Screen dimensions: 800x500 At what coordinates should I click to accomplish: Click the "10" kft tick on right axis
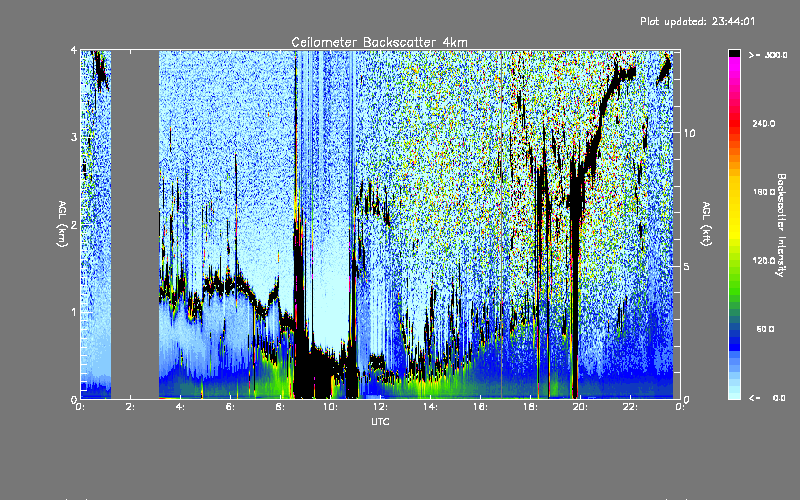(x=689, y=133)
